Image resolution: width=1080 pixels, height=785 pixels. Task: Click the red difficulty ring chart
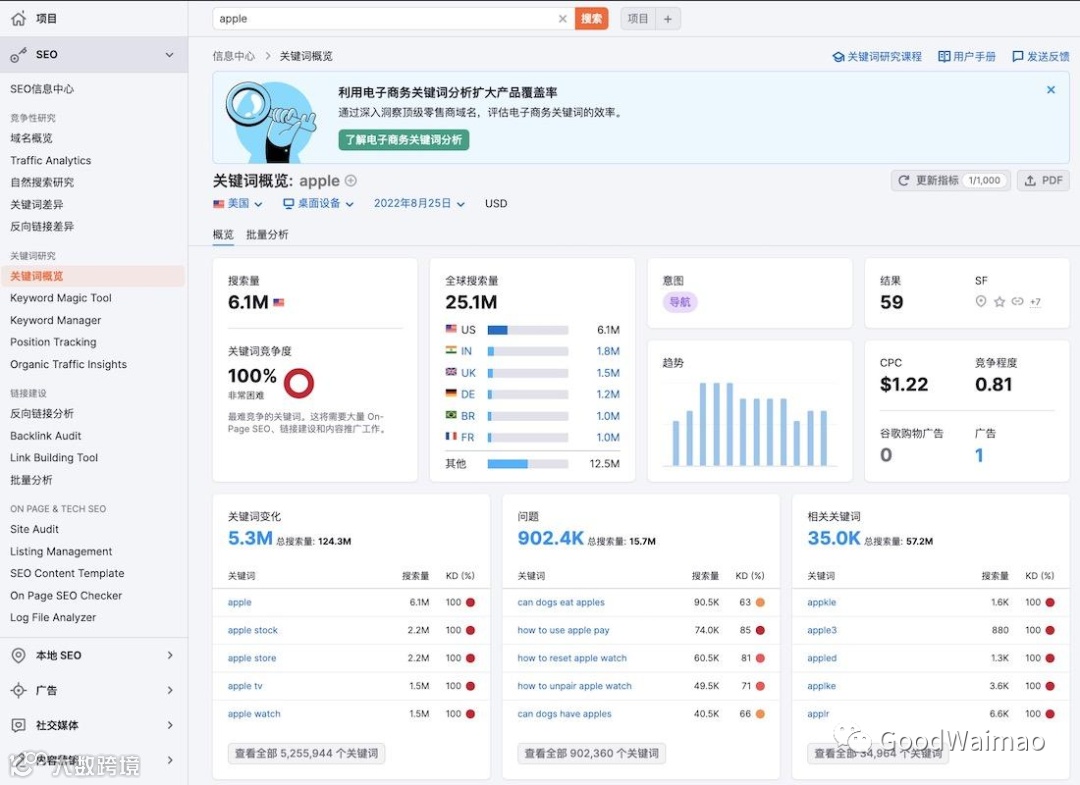tap(299, 383)
